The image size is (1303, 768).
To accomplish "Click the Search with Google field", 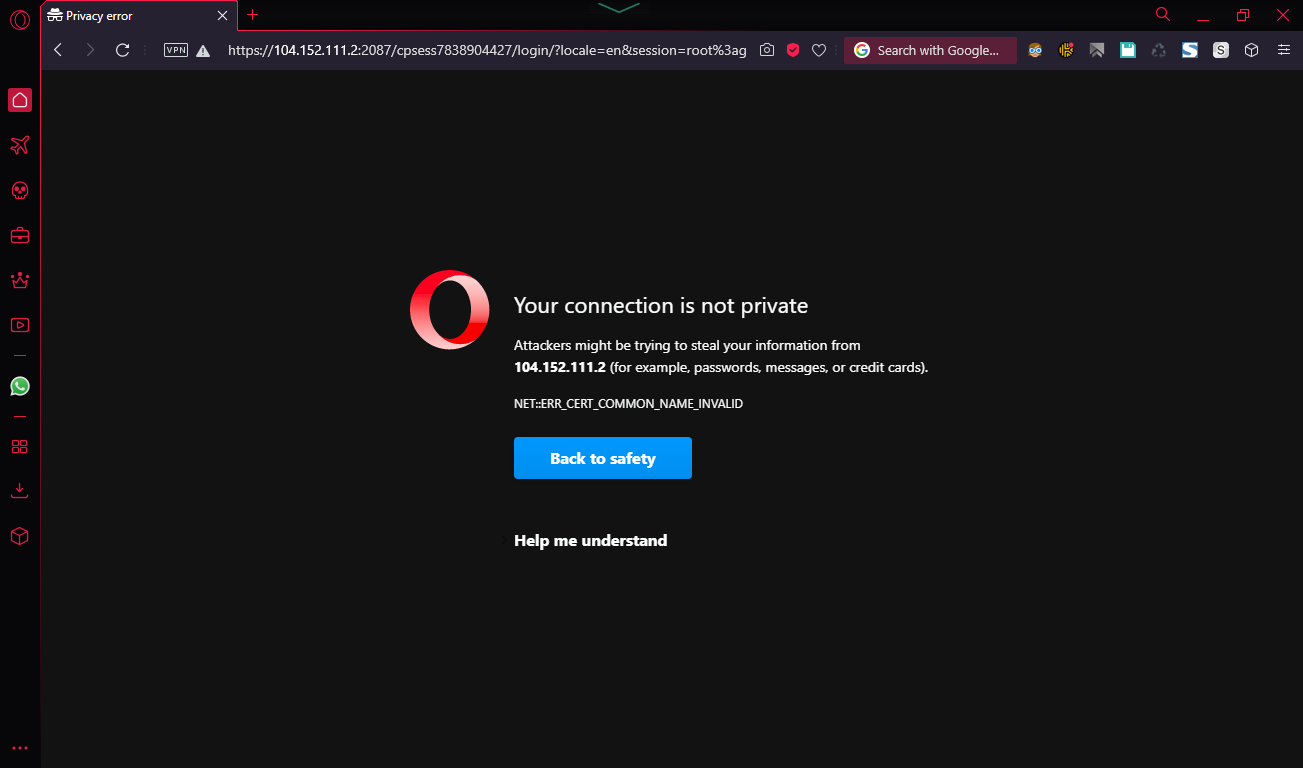I will tap(930, 50).
